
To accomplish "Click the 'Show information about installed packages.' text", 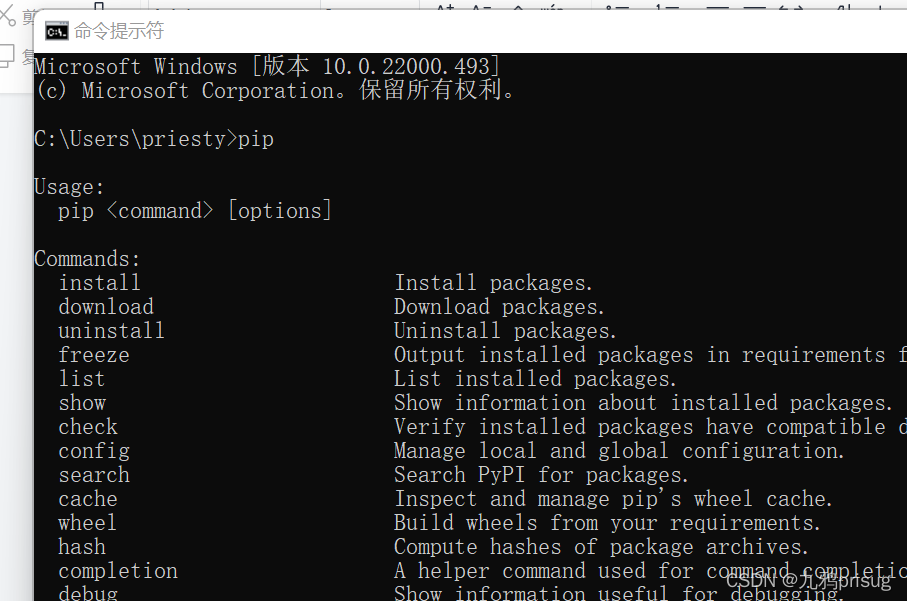I will [x=643, y=403].
